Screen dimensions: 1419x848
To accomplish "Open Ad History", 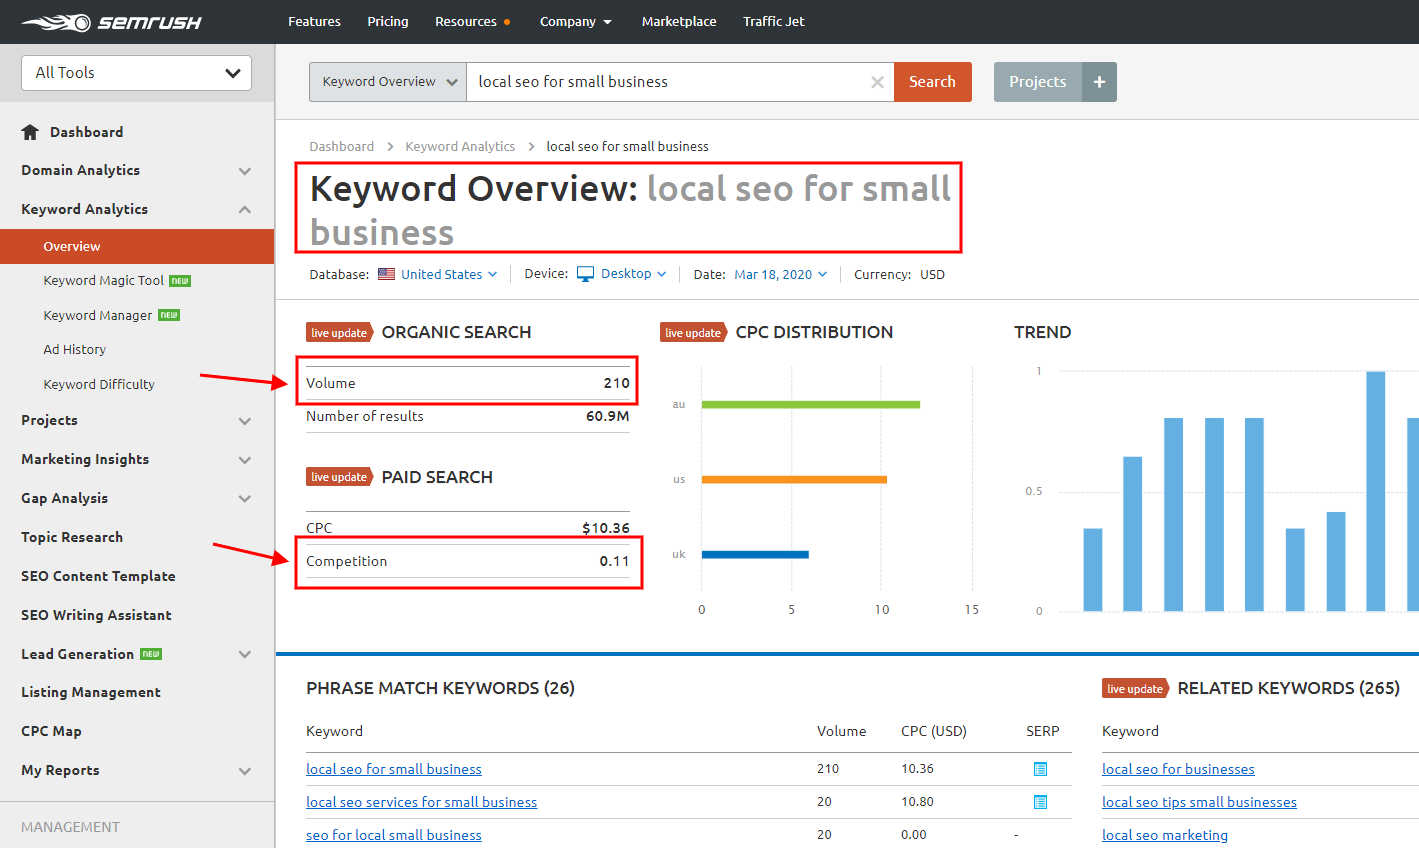I will pyautogui.click(x=75, y=350).
